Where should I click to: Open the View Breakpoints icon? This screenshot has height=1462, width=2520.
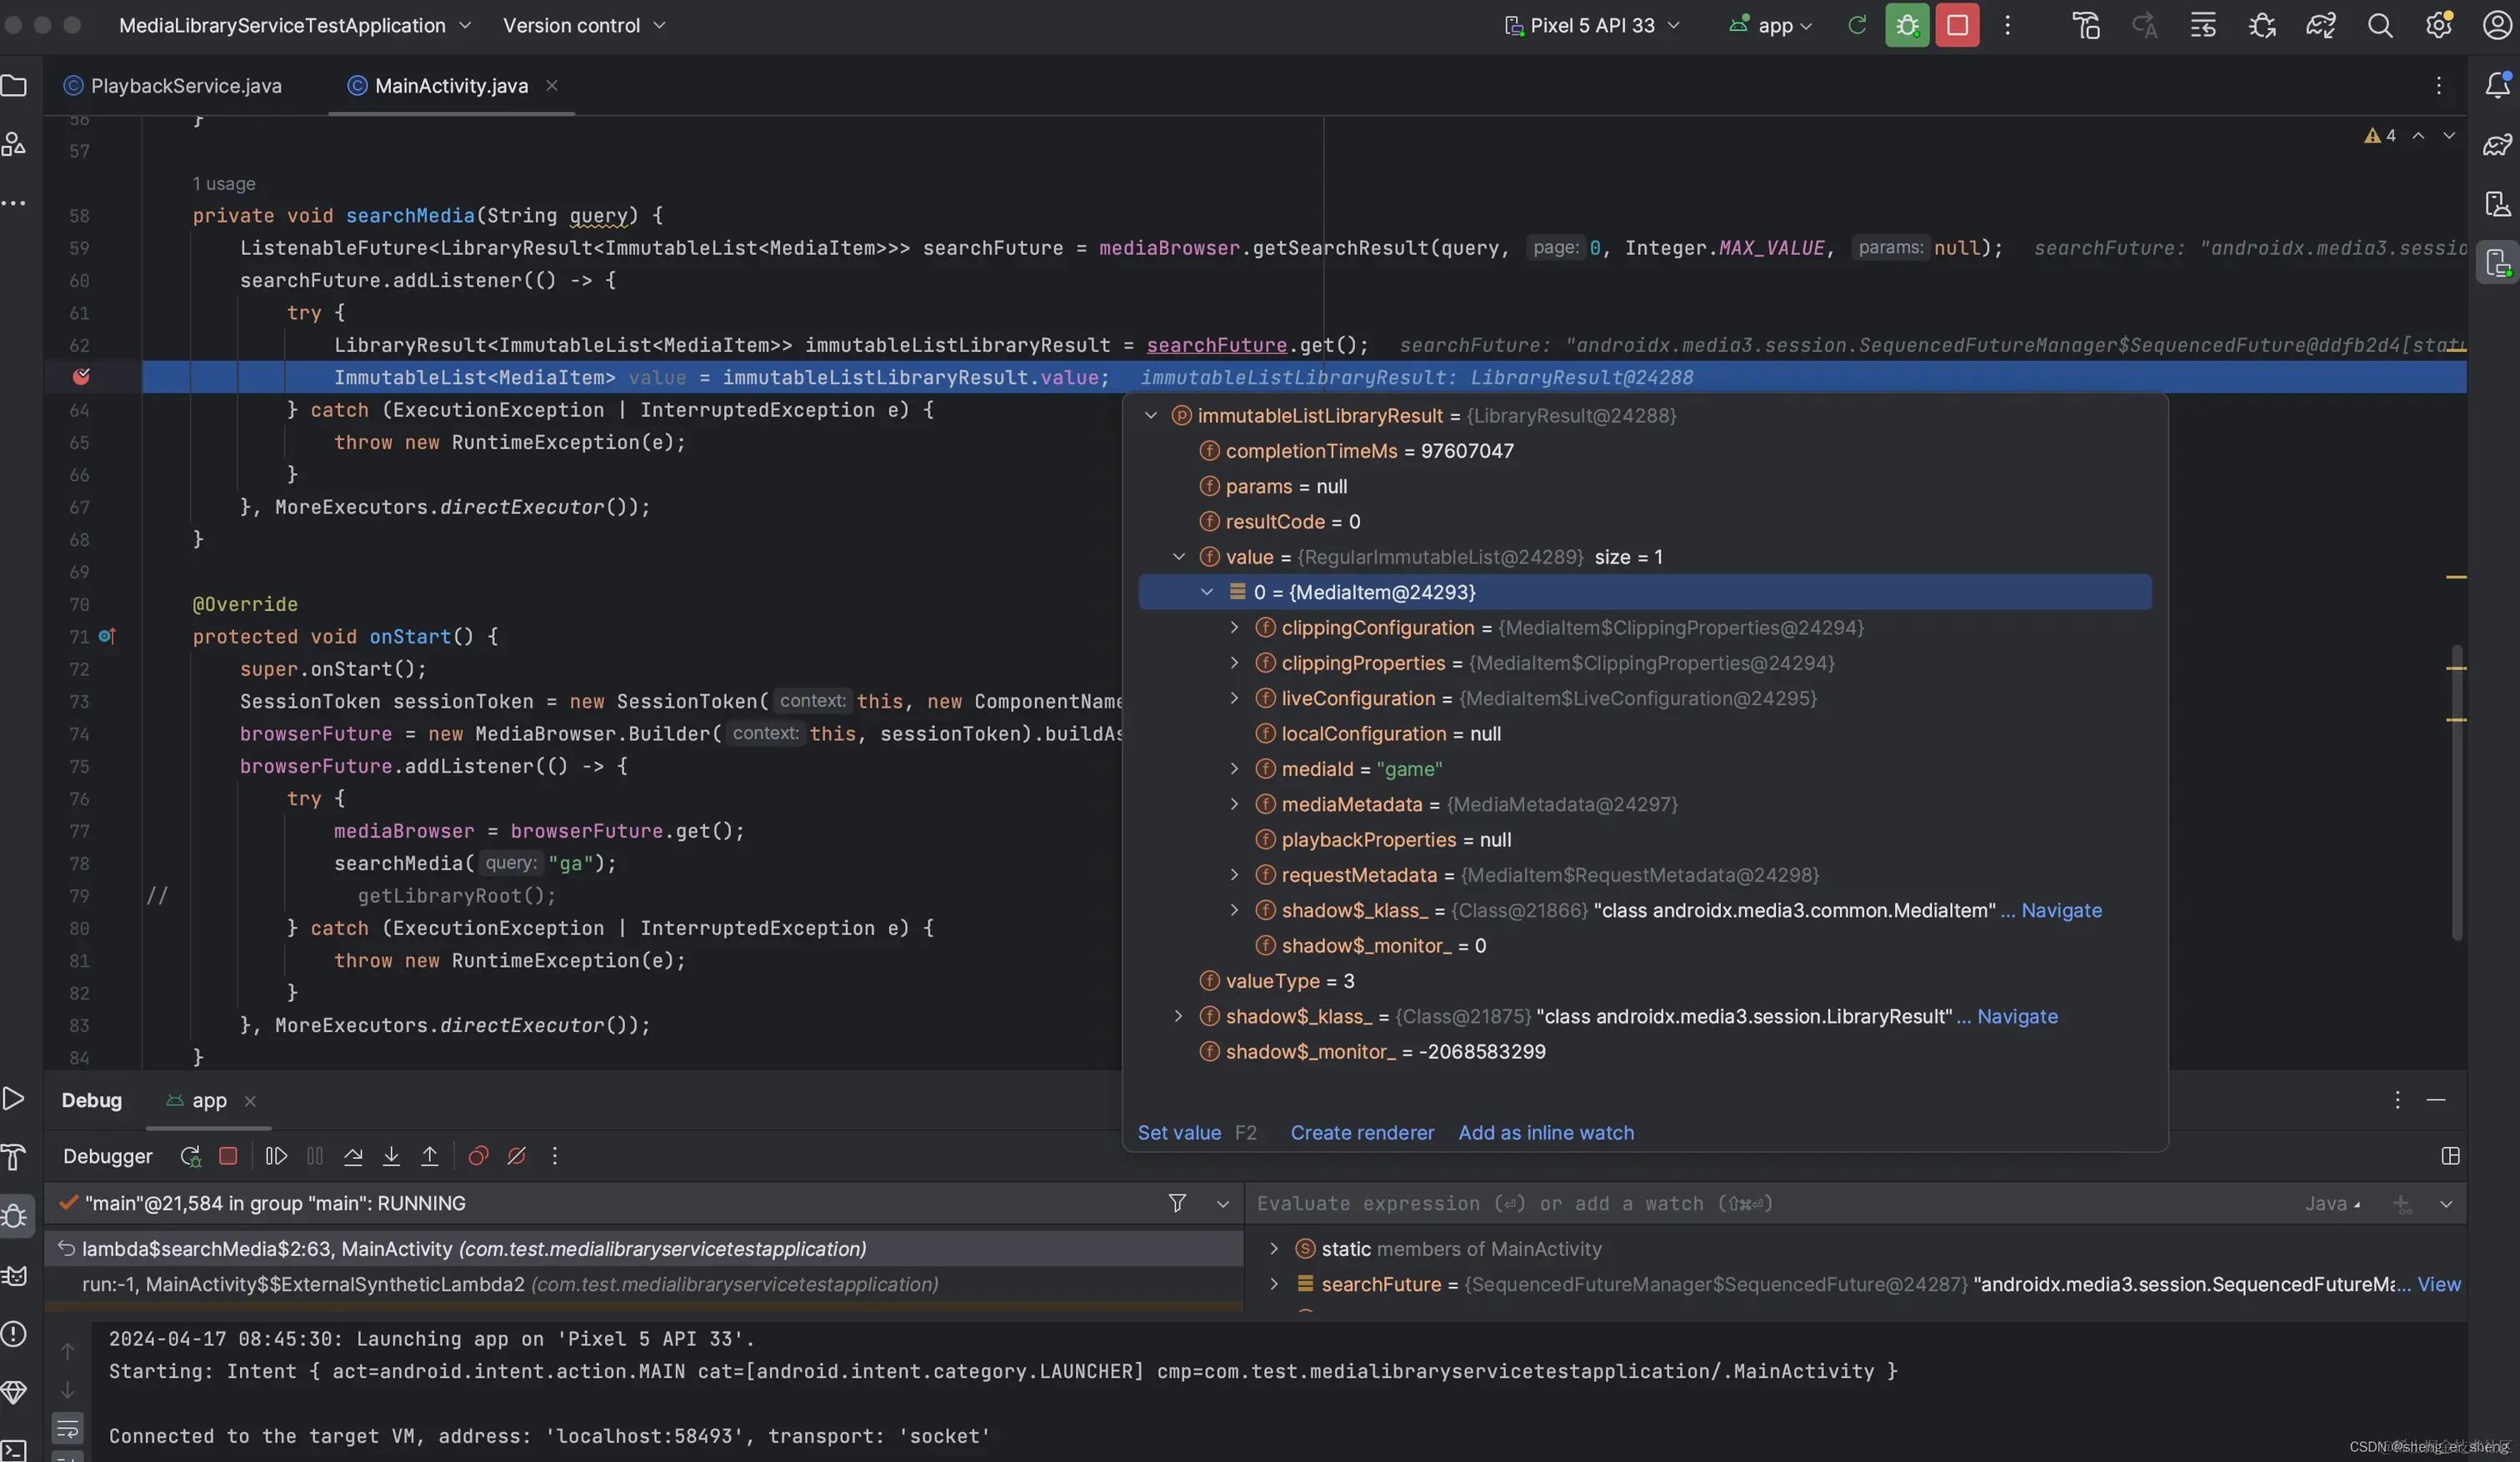point(478,1156)
